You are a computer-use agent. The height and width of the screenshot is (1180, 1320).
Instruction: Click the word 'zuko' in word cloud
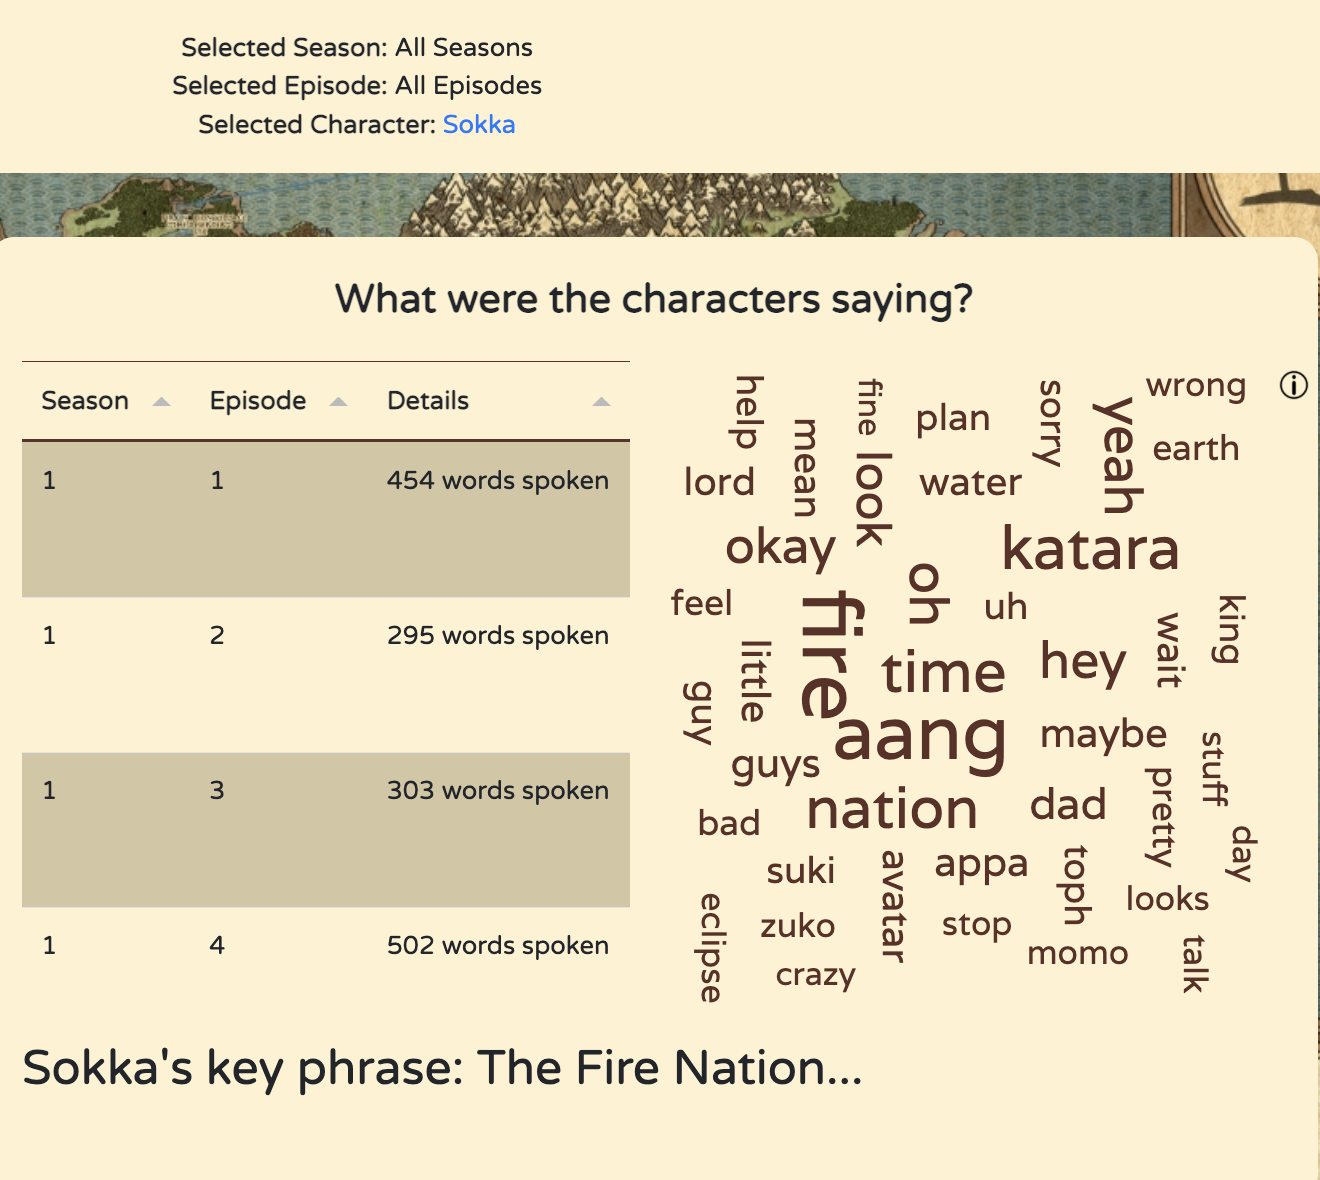coord(797,926)
